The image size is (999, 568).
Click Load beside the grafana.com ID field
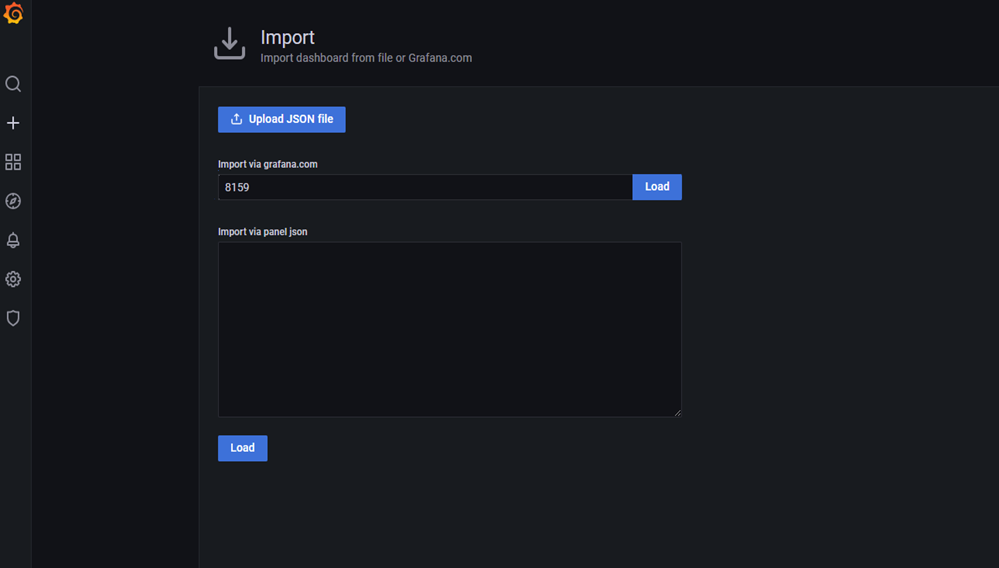point(657,187)
